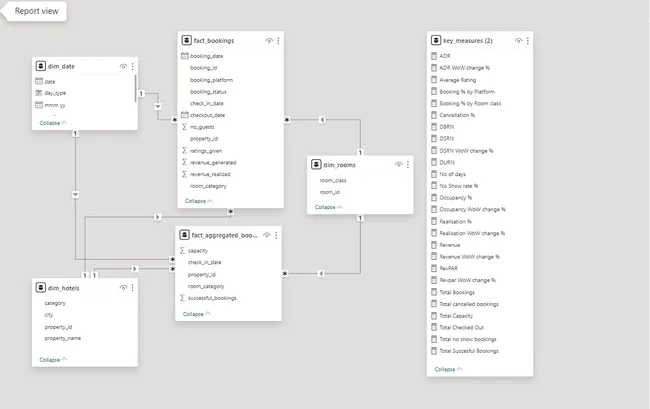
Task: Select Realisation % measure
Action: (455, 221)
